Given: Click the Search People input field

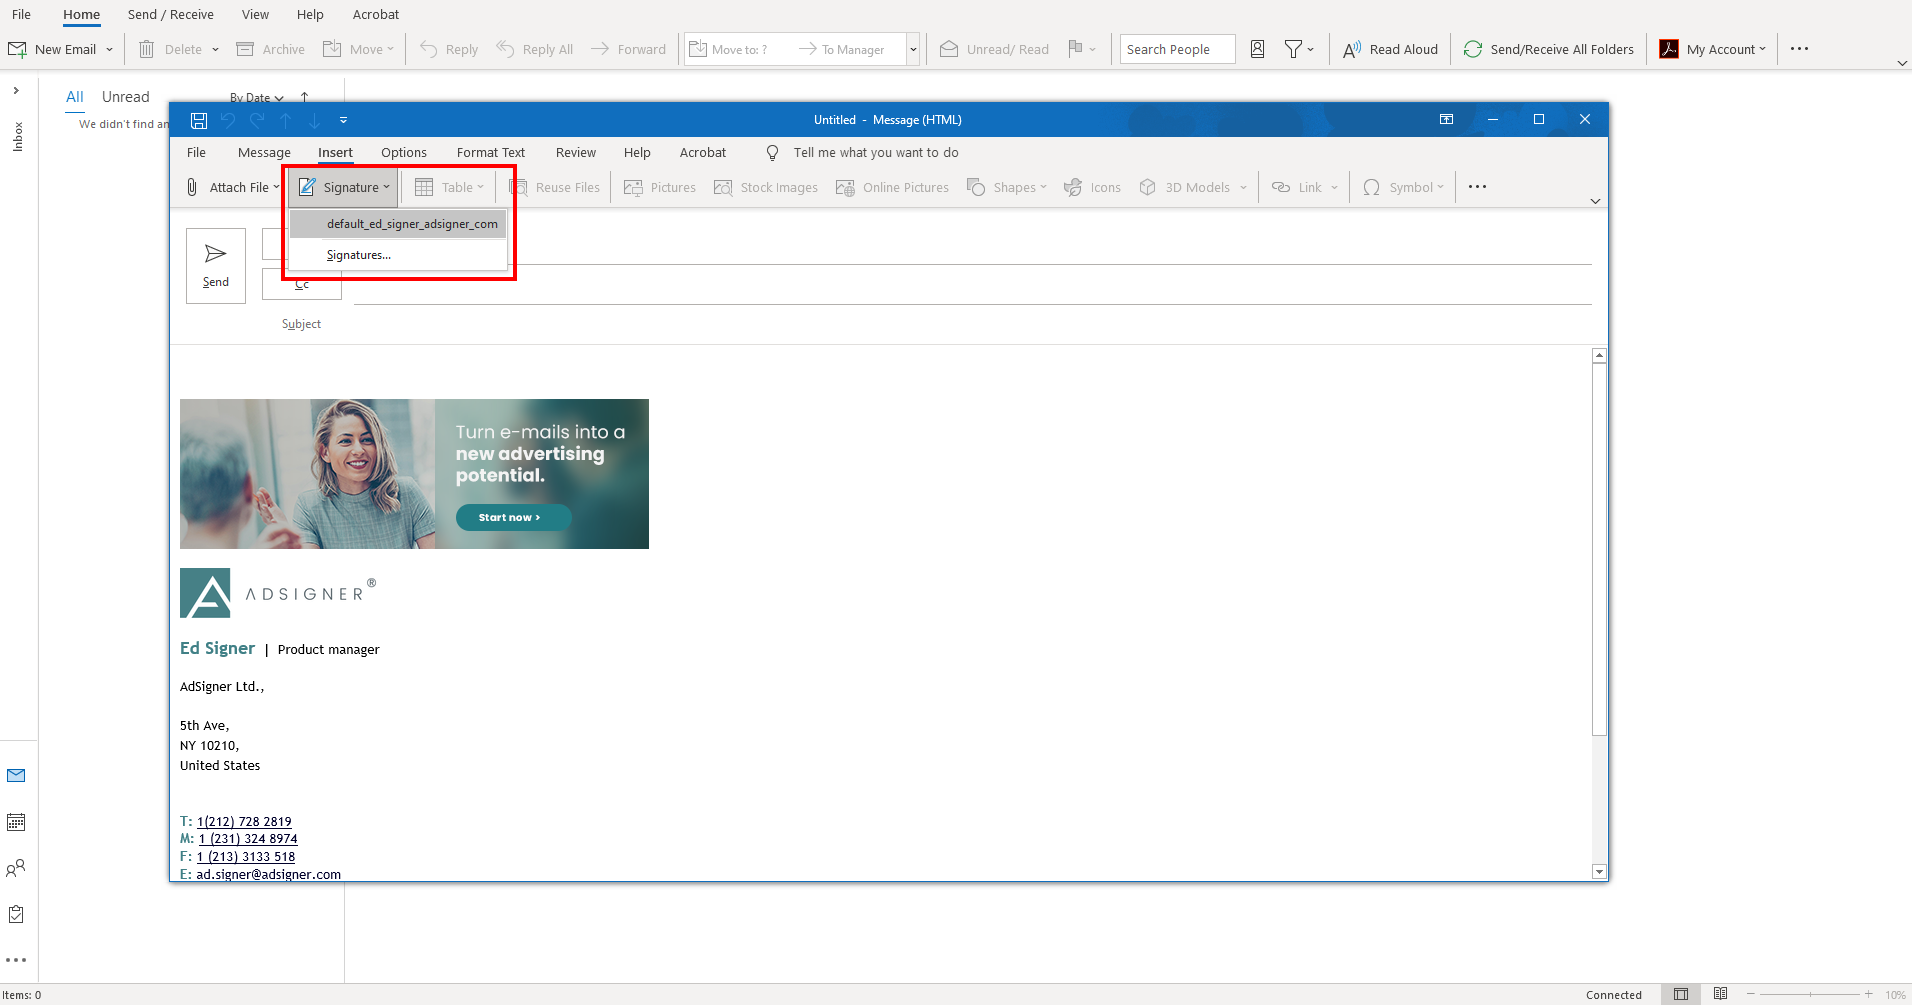Looking at the screenshot, I should 1177,49.
